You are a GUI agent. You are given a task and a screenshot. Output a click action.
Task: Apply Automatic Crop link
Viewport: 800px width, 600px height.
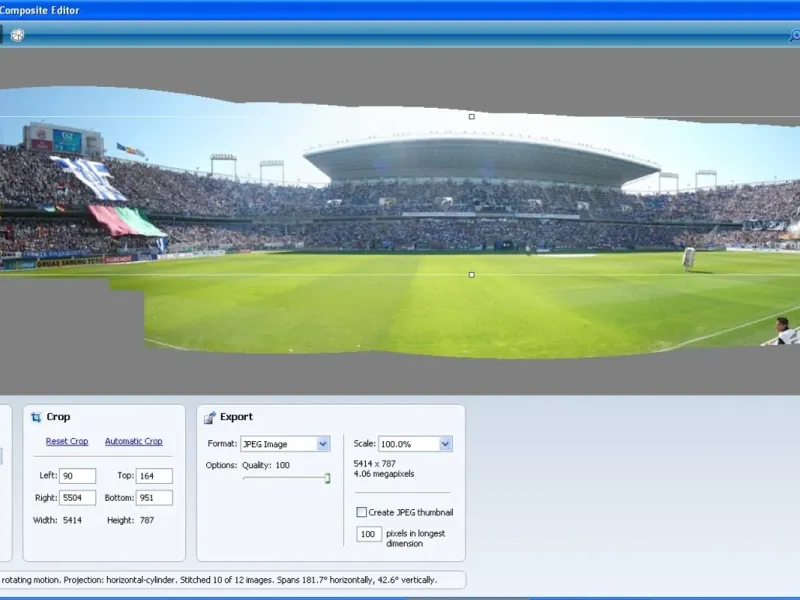click(134, 441)
